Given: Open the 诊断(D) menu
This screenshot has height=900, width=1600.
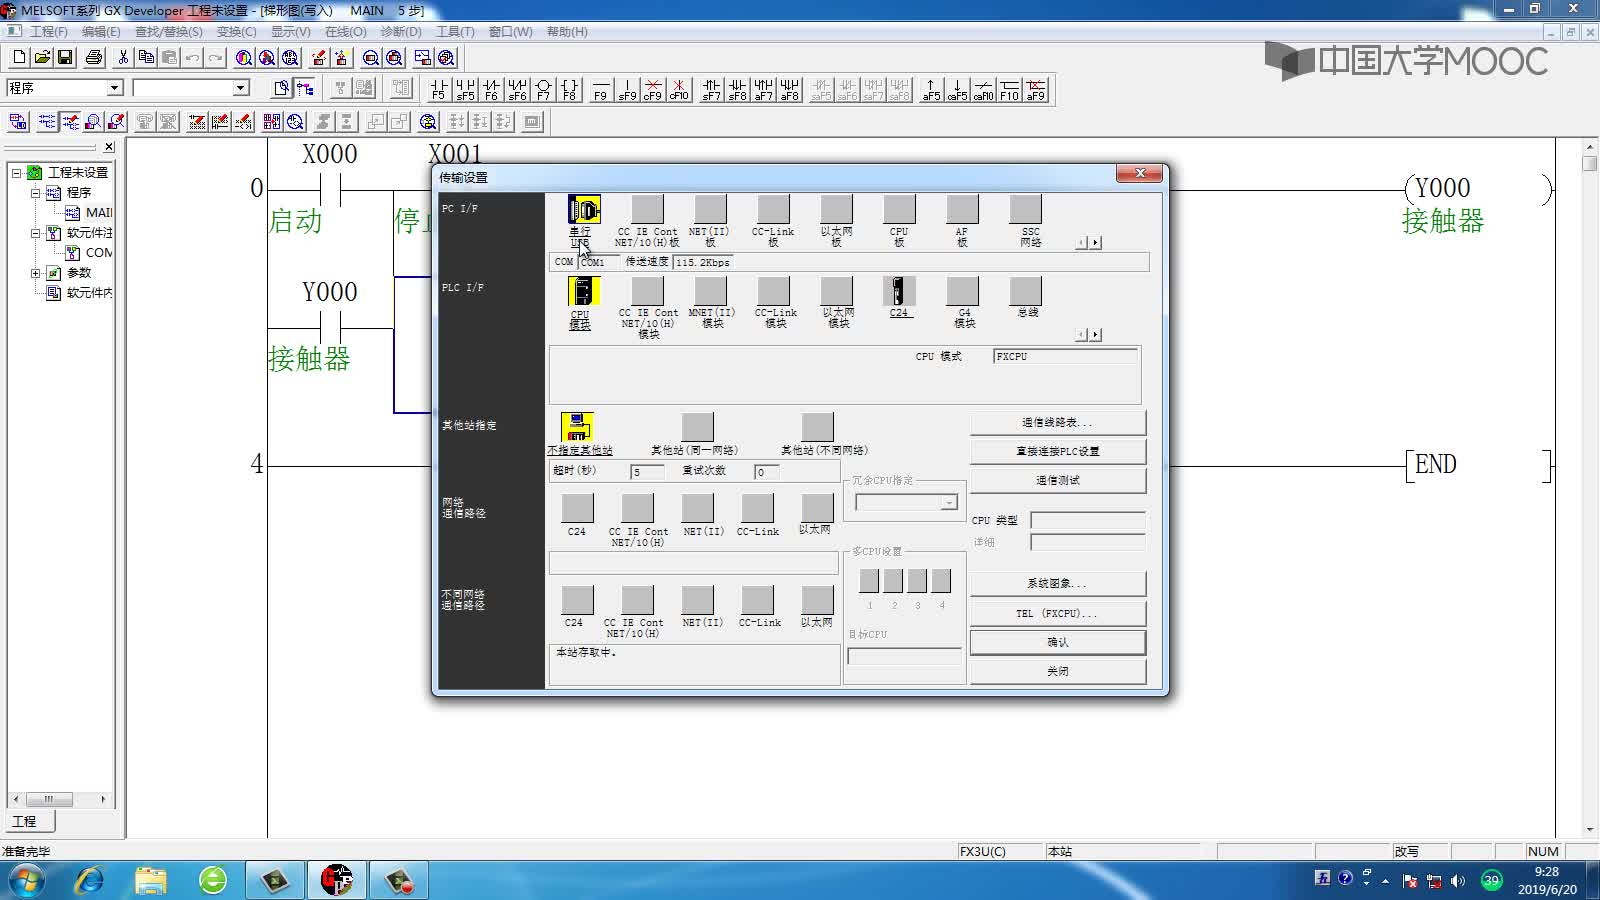Looking at the screenshot, I should click(401, 32).
